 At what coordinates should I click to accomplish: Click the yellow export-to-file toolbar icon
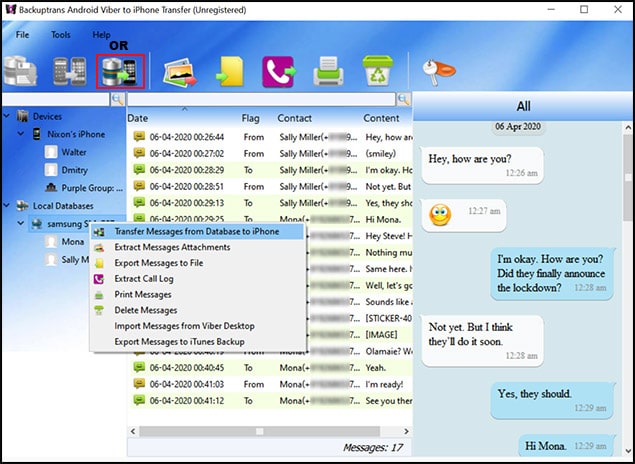(229, 71)
